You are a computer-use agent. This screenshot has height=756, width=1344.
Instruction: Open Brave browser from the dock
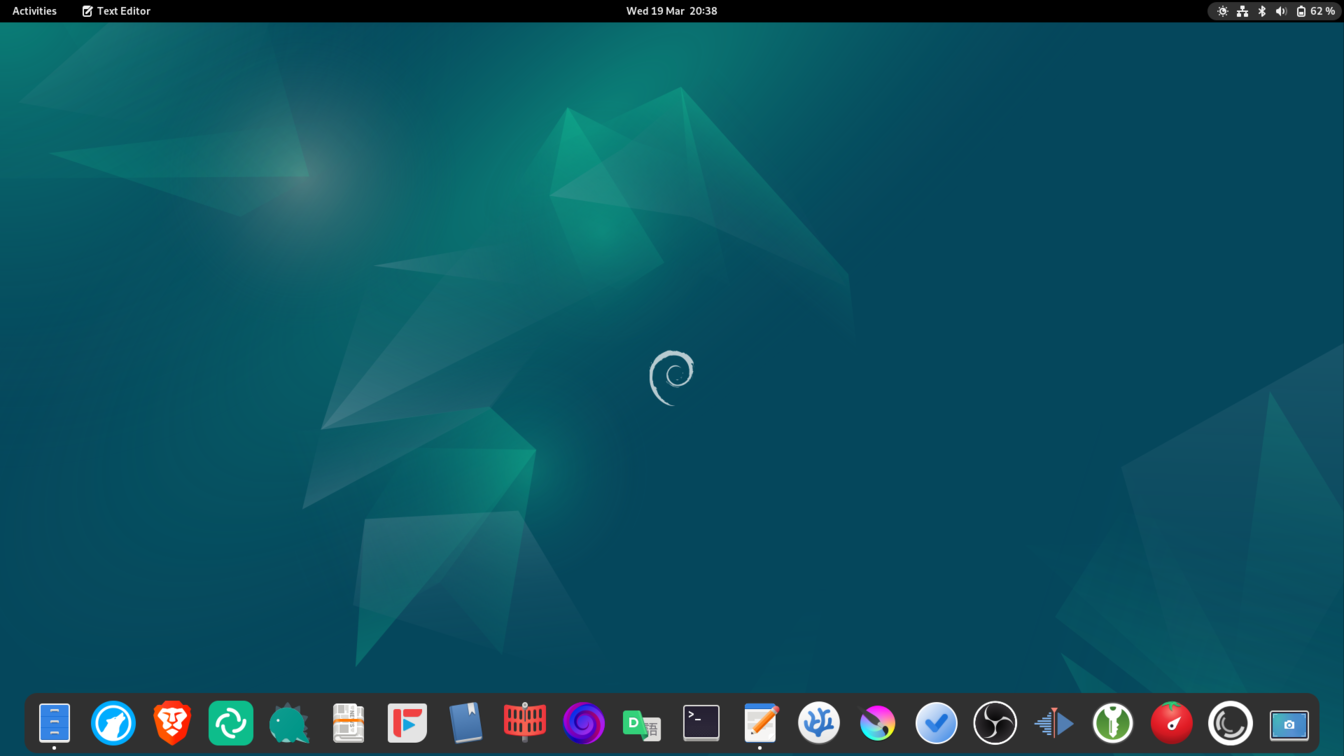click(x=172, y=722)
